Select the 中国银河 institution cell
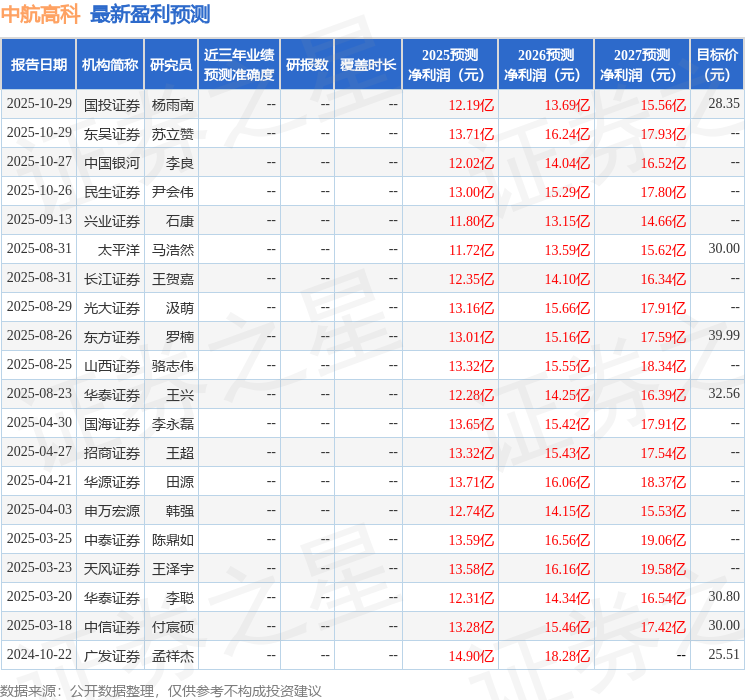This screenshot has height=700, width=745. pos(111,162)
